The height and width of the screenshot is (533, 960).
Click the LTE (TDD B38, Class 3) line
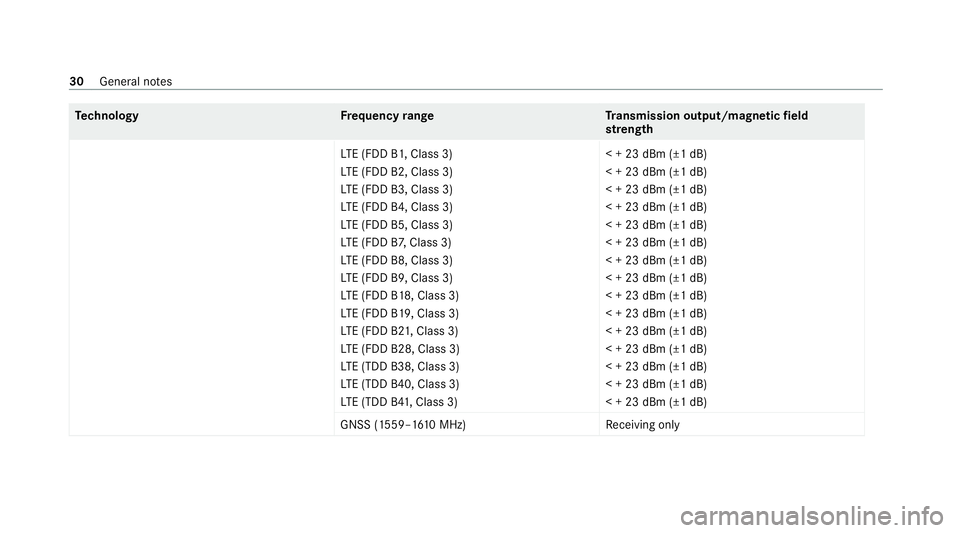[x=400, y=367]
